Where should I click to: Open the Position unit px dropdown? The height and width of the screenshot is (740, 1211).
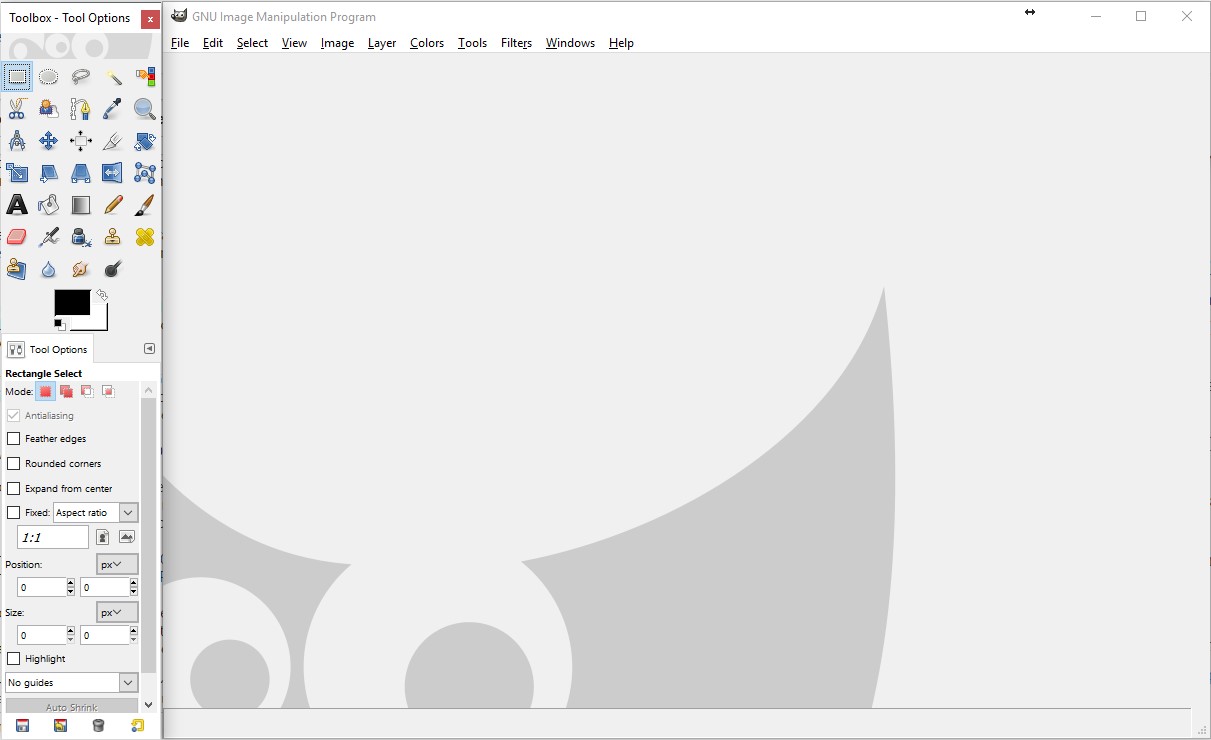coord(117,565)
